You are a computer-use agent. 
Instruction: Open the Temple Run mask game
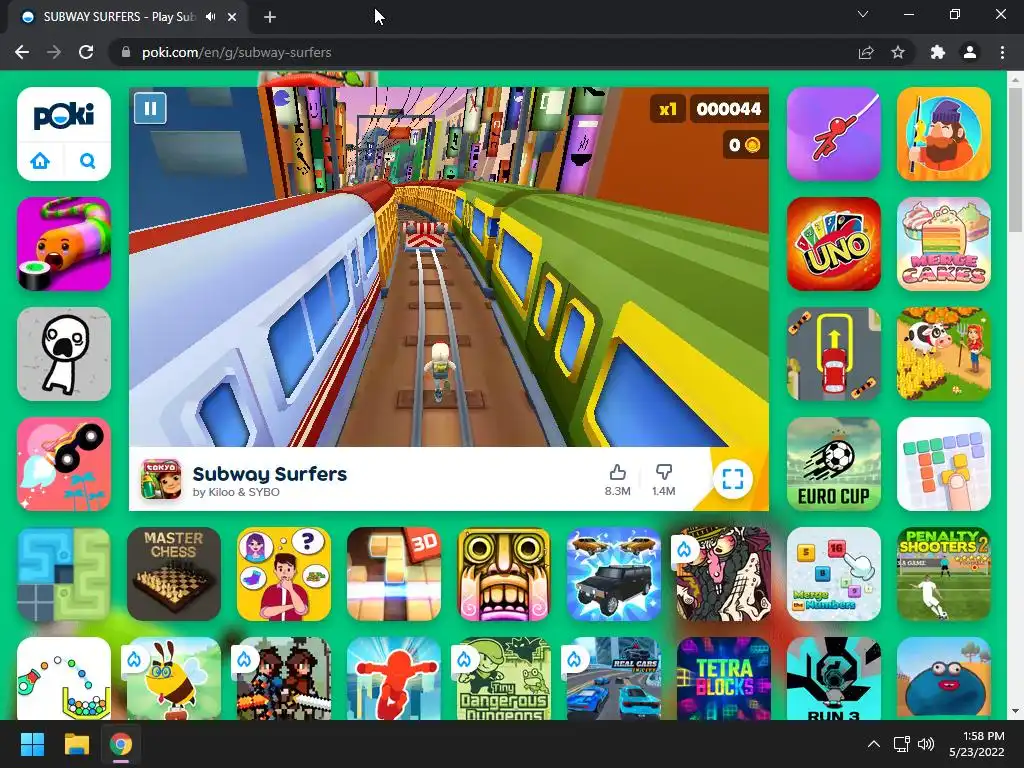click(504, 573)
